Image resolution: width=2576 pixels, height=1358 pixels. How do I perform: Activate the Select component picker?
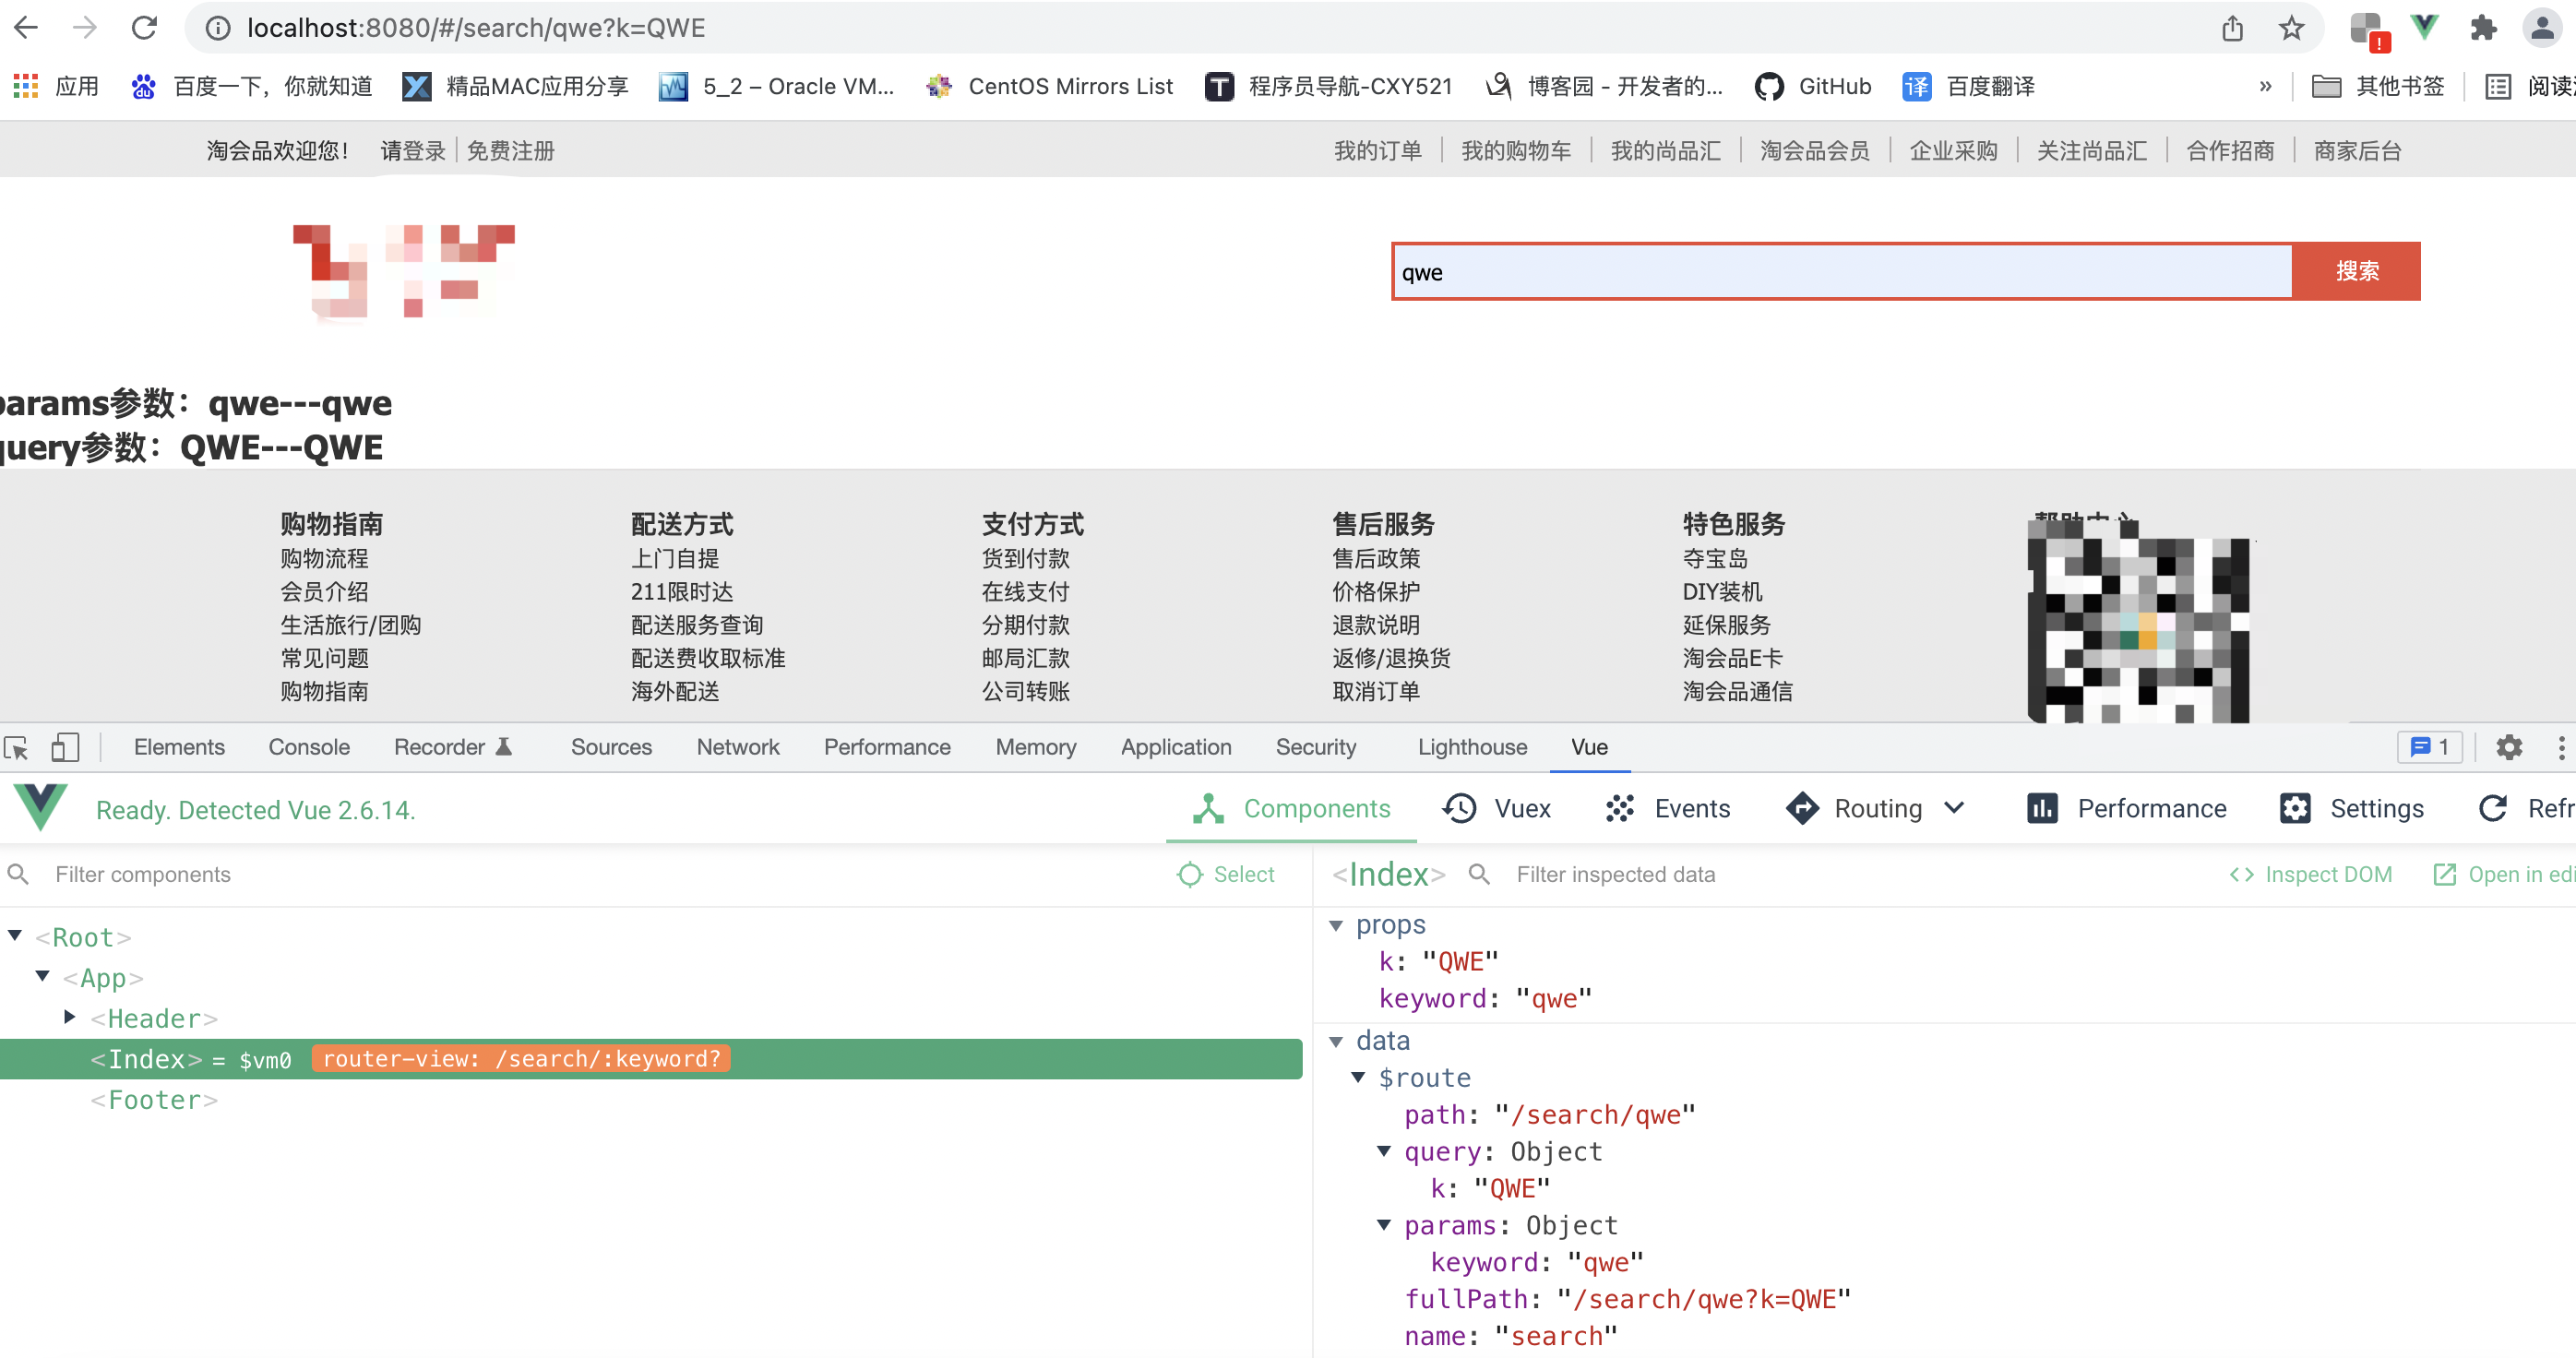1226,874
